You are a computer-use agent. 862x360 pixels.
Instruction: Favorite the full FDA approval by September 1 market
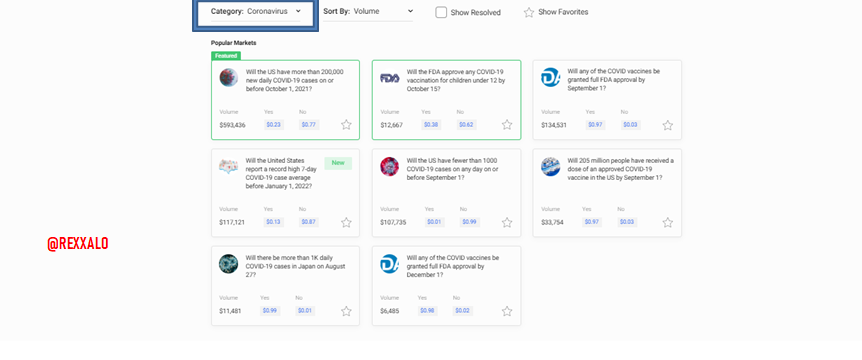tap(667, 125)
